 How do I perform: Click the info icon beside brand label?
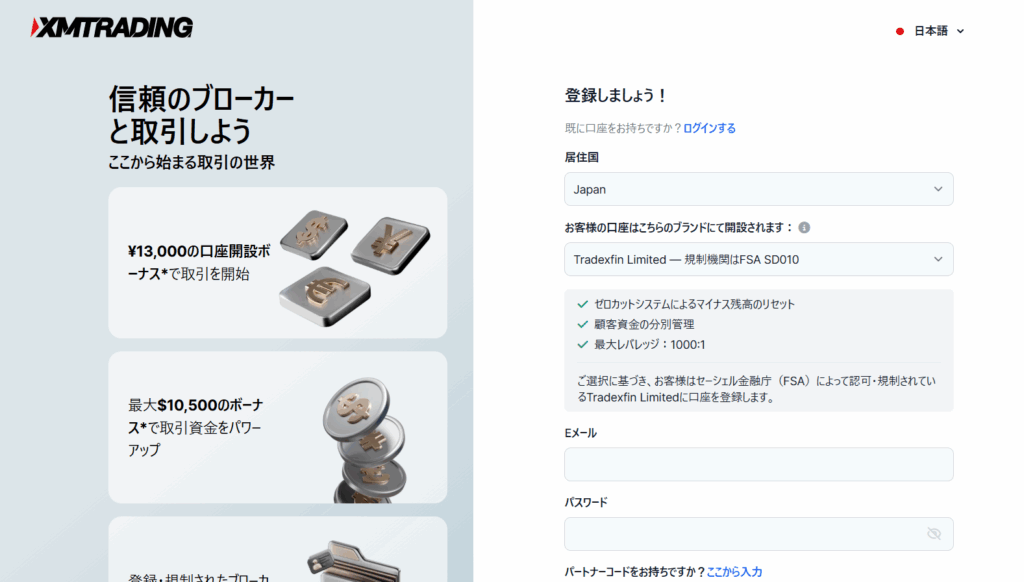(x=804, y=227)
